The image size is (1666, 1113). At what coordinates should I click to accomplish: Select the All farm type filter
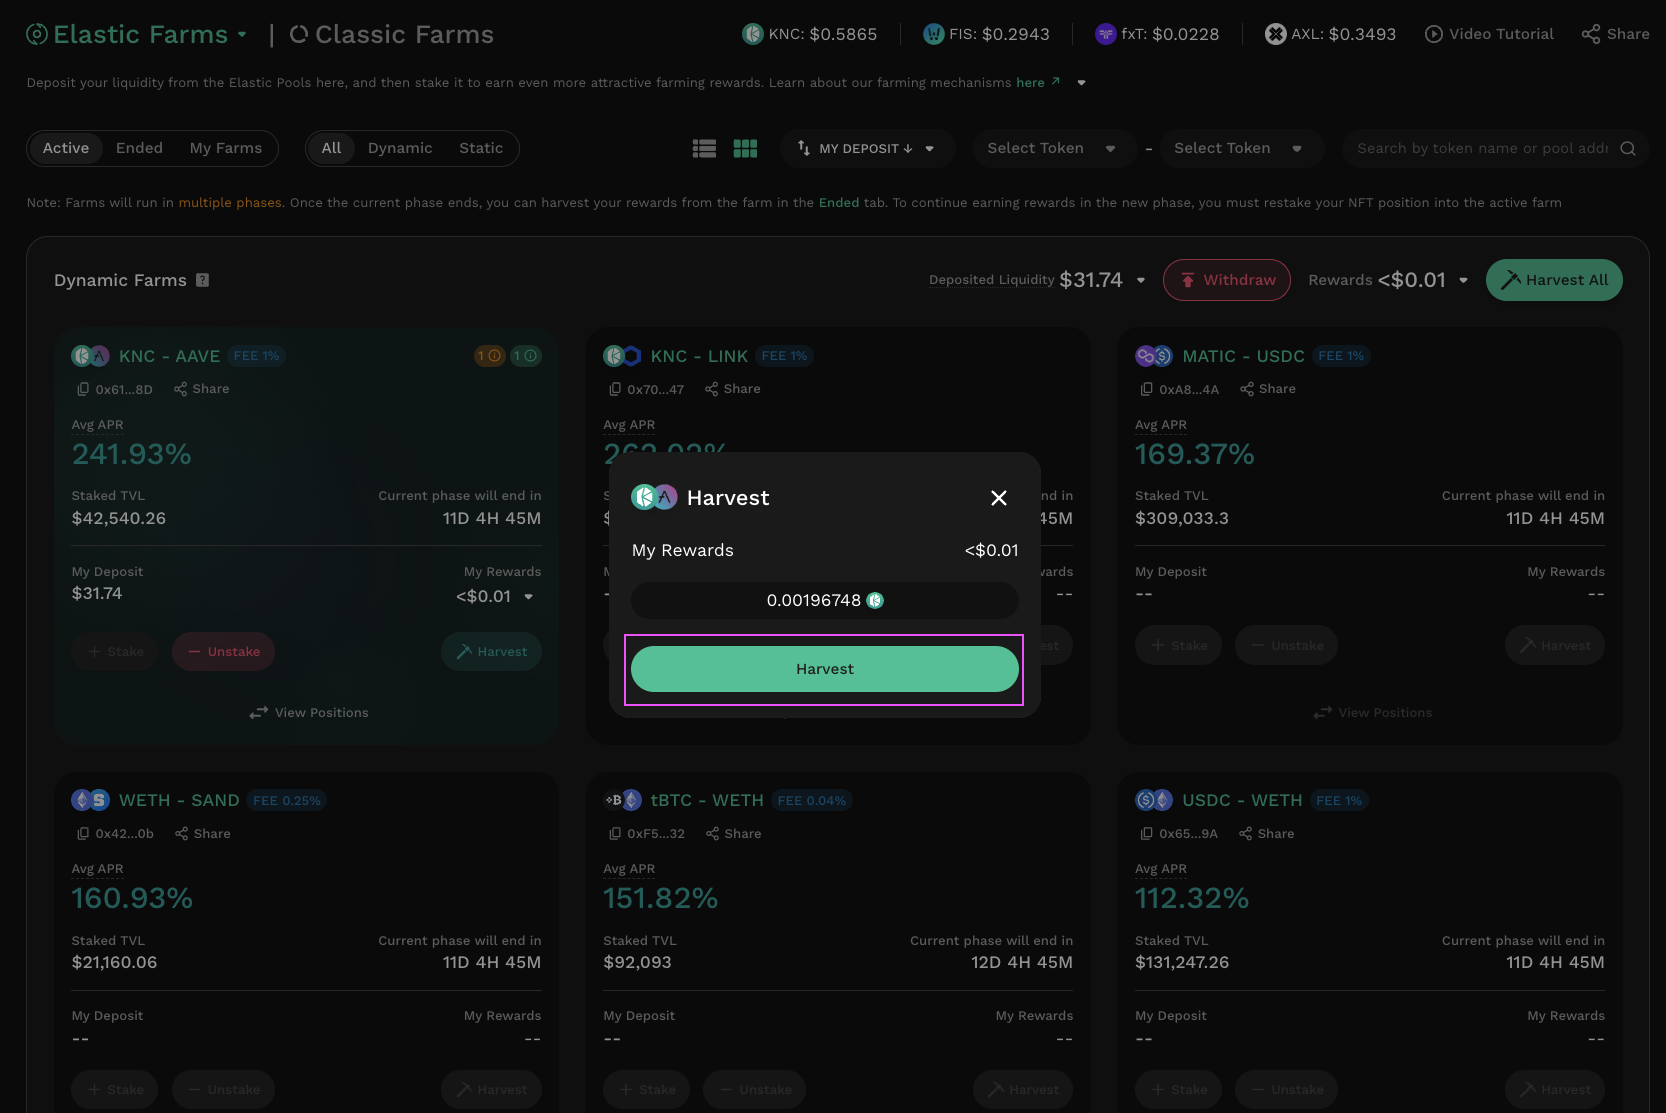pyautogui.click(x=331, y=148)
